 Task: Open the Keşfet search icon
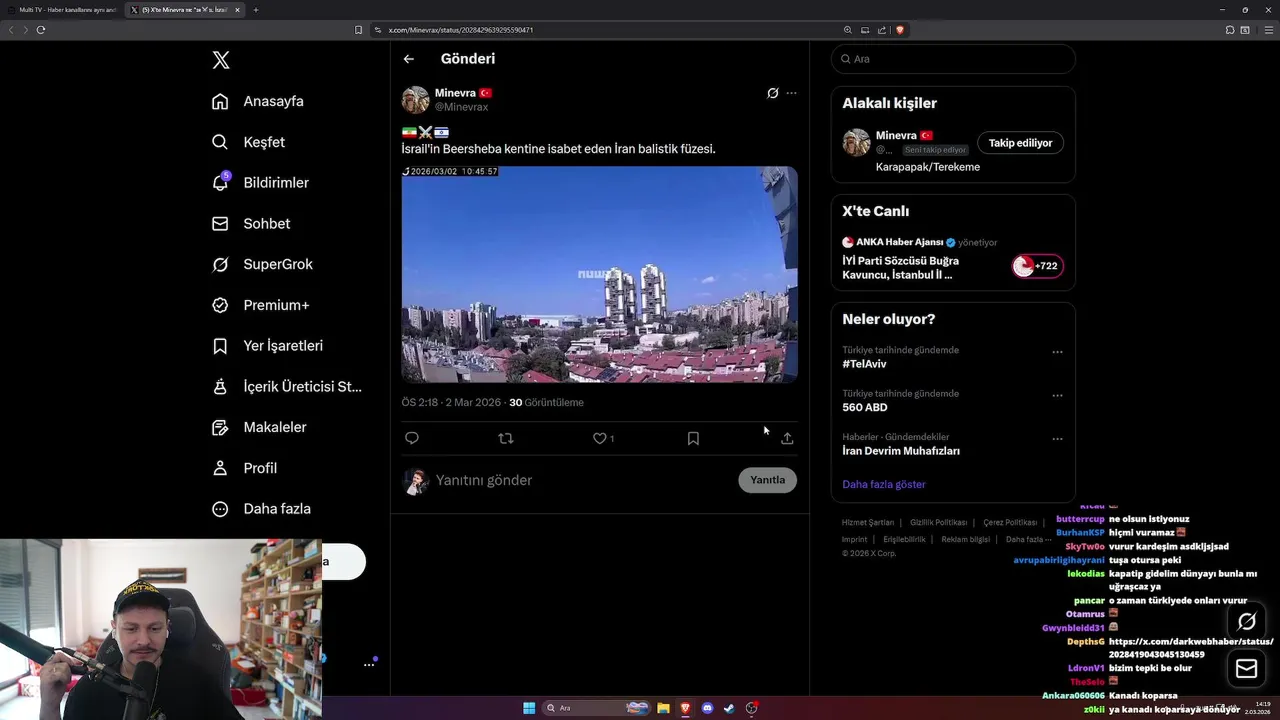coord(220,142)
